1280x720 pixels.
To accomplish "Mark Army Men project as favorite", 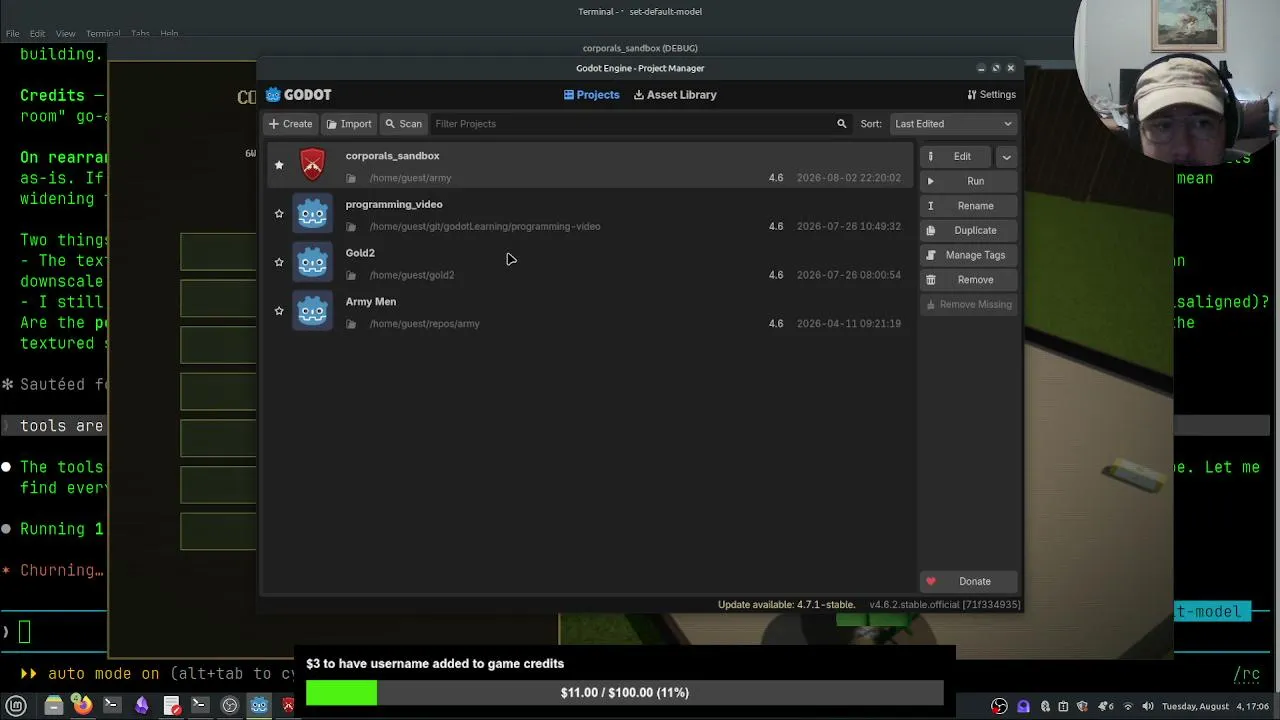I will [279, 310].
